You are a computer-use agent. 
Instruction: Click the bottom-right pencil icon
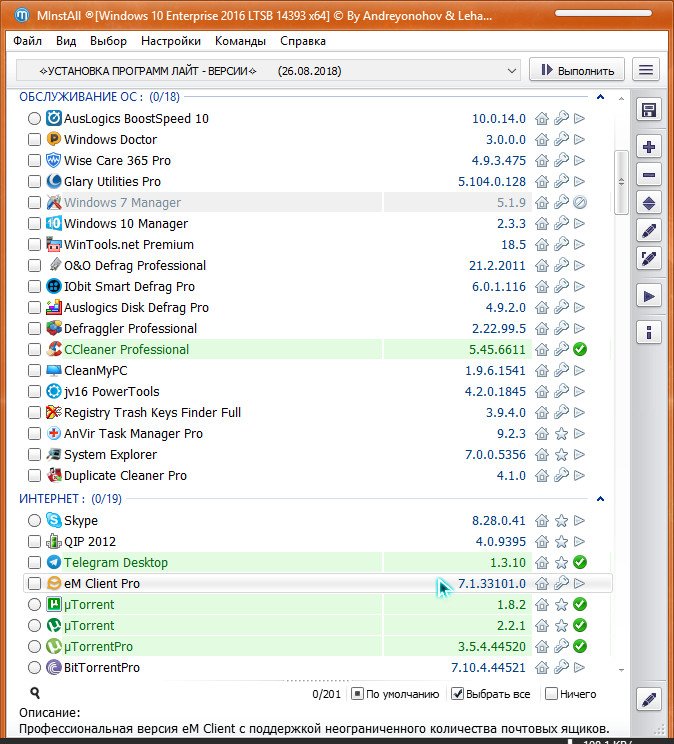tap(648, 699)
